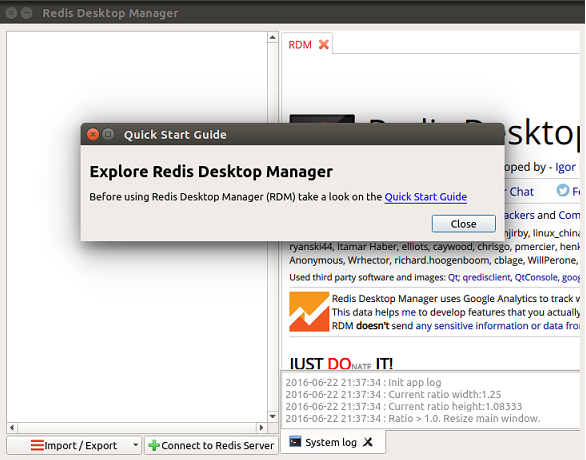Click the main window close button
This screenshot has width=586, height=460.
click(x=12, y=13)
